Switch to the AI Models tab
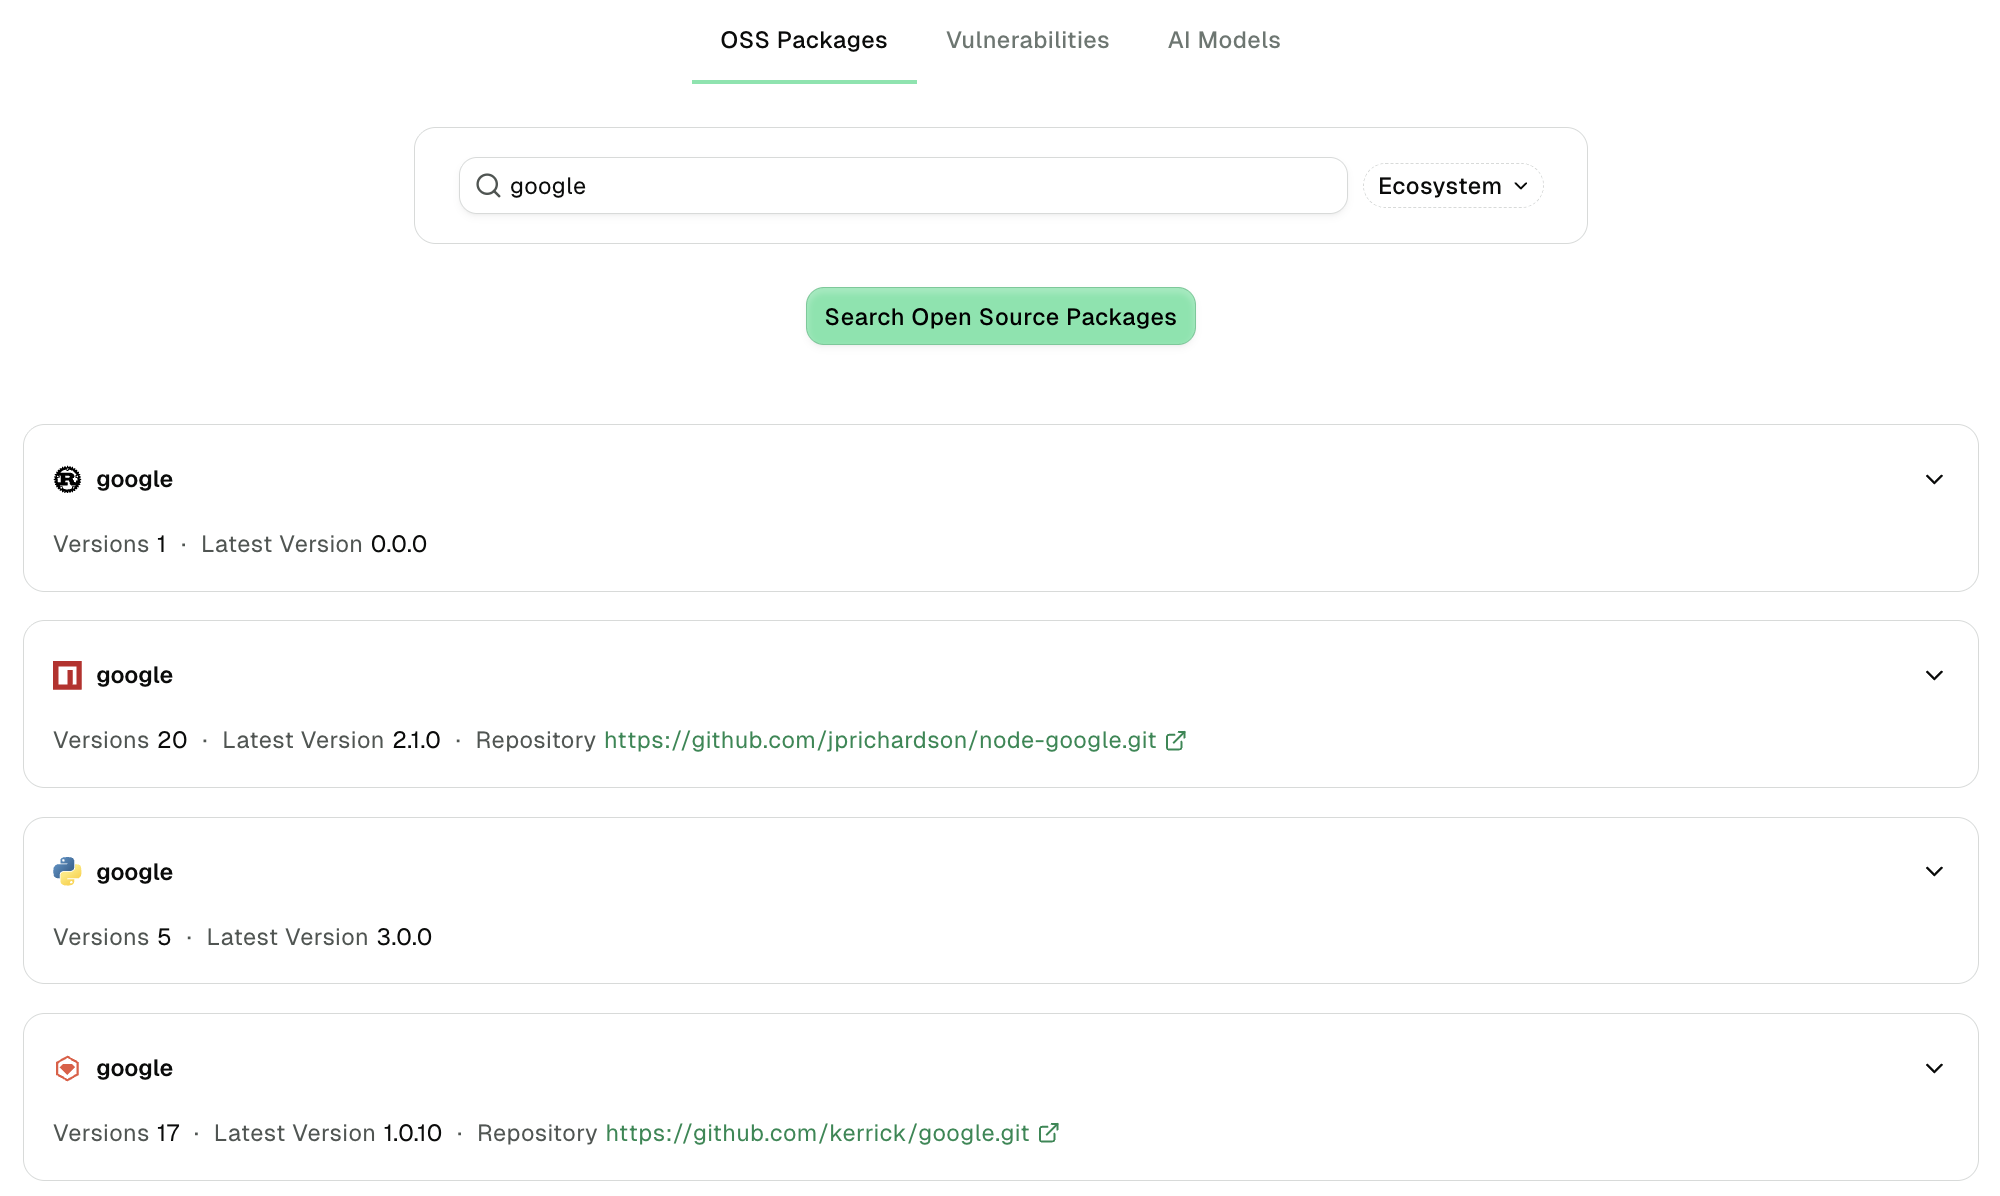 tap(1224, 40)
